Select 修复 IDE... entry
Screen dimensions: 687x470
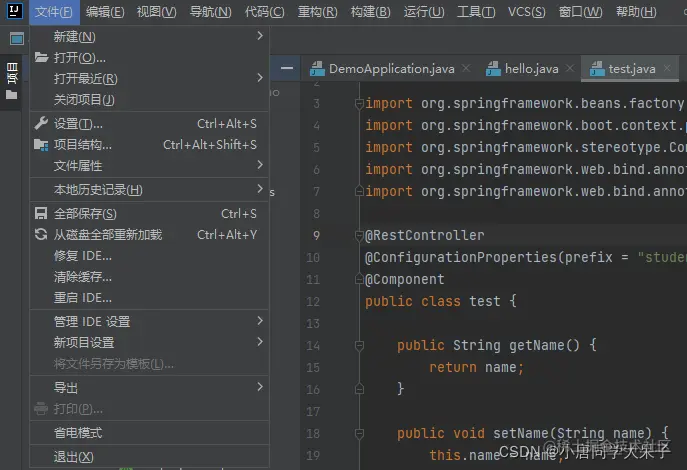(149, 256)
